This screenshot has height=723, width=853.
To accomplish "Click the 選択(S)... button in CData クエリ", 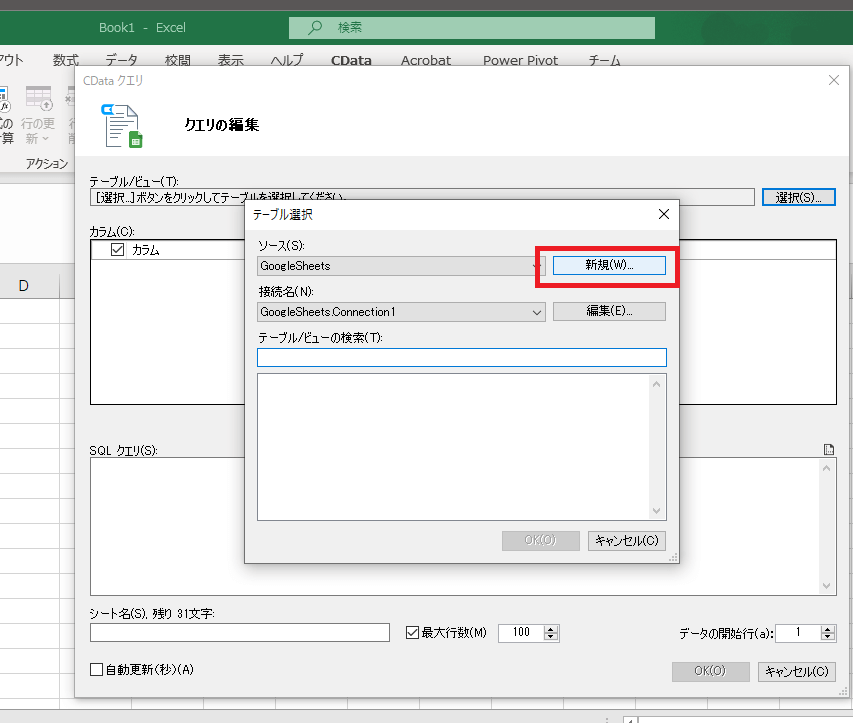I will coord(798,197).
